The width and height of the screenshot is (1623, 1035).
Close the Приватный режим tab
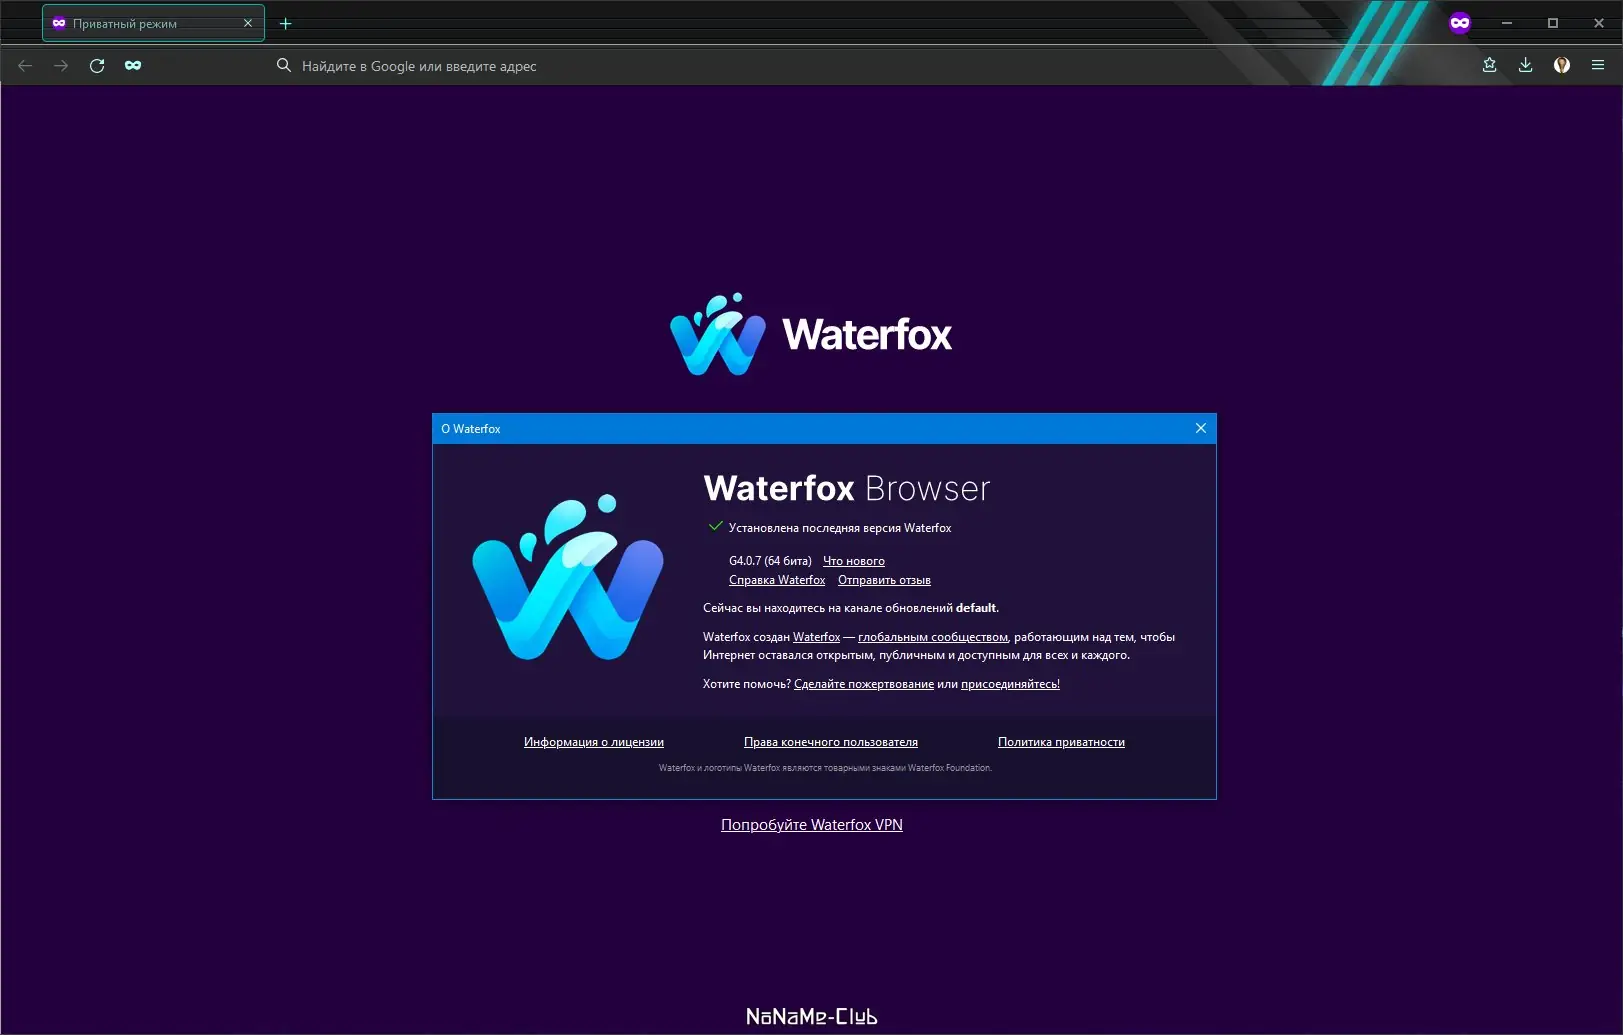coord(248,23)
